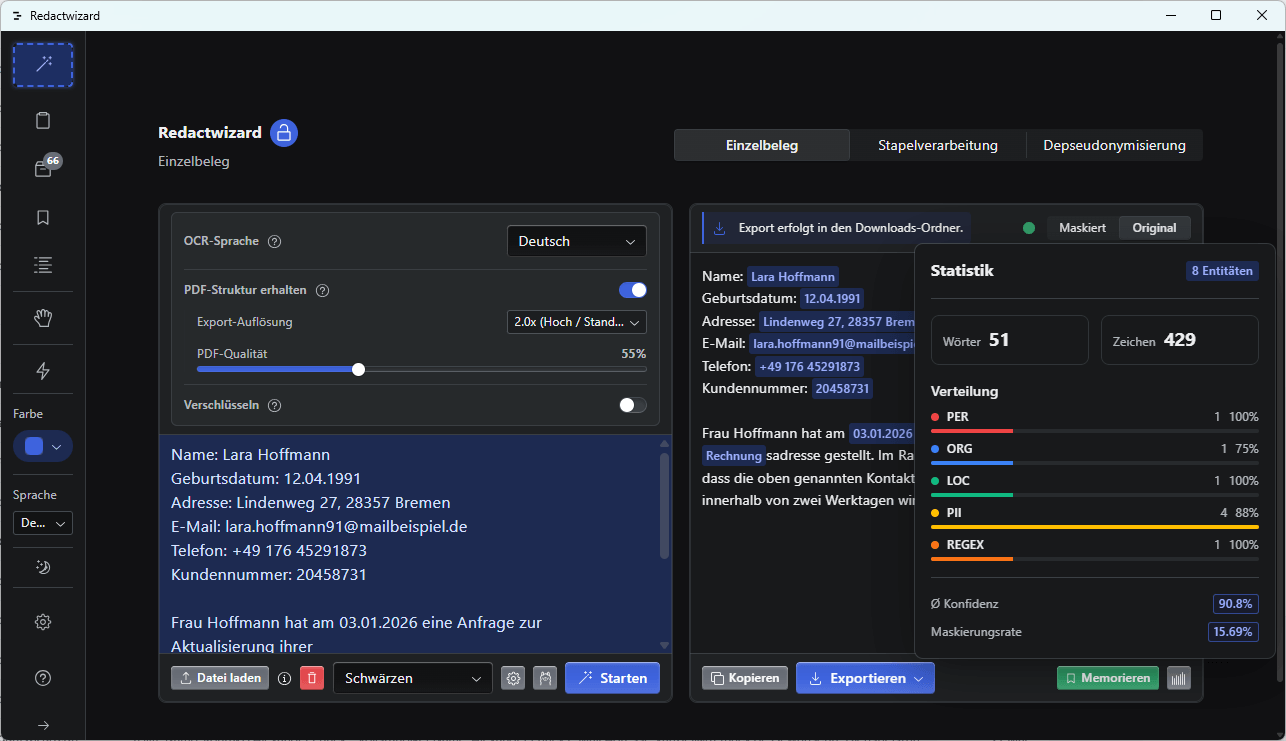Expand the sidebar with the arrow icon
The width and height of the screenshot is (1286, 741).
pyautogui.click(x=43, y=725)
